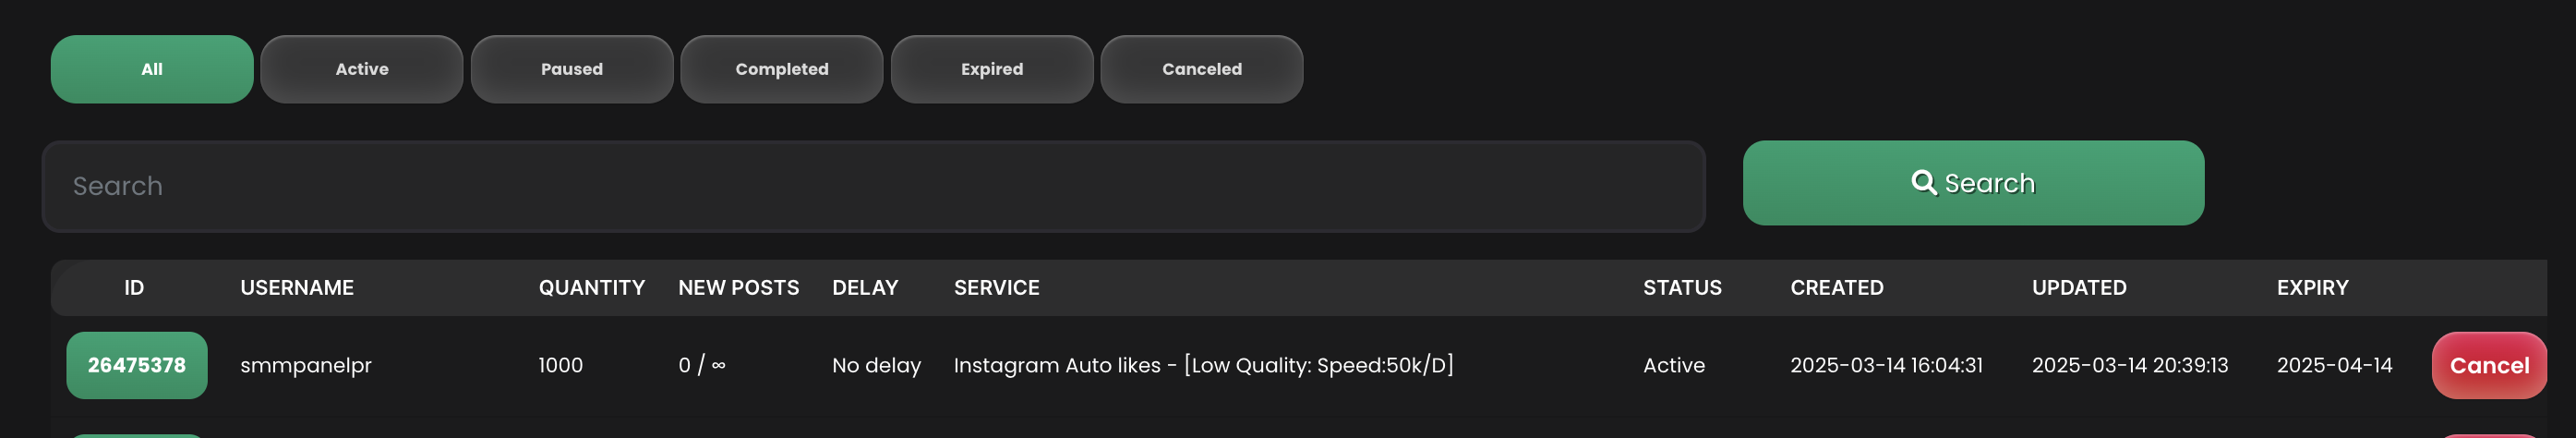
Task: Click the NEW POSTS column header
Action: (x=738, y=288)
